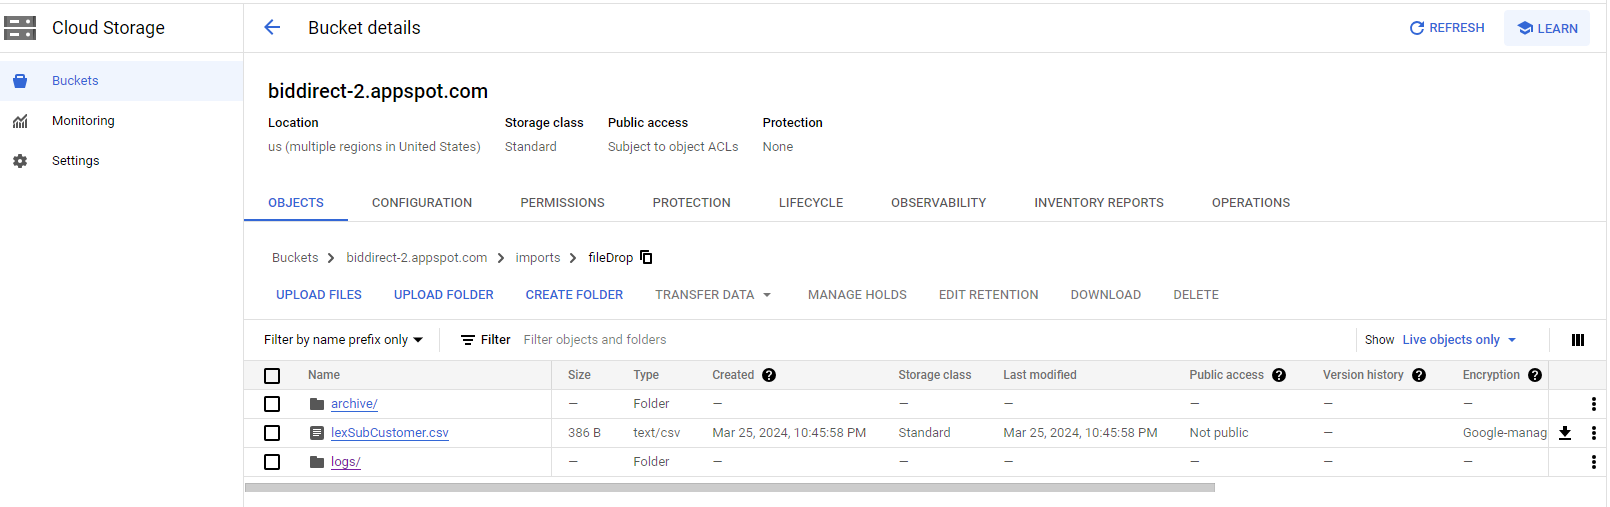The image size is (1610, 507).
Task: Click Upload Files
Action: (319, 295)
